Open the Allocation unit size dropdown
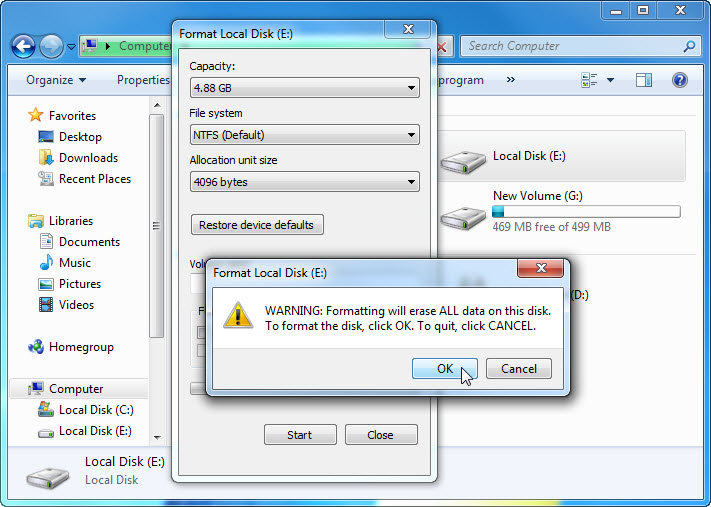Image resolution: width=711 pixels, height=507 pixels. (x=305, y=182)
